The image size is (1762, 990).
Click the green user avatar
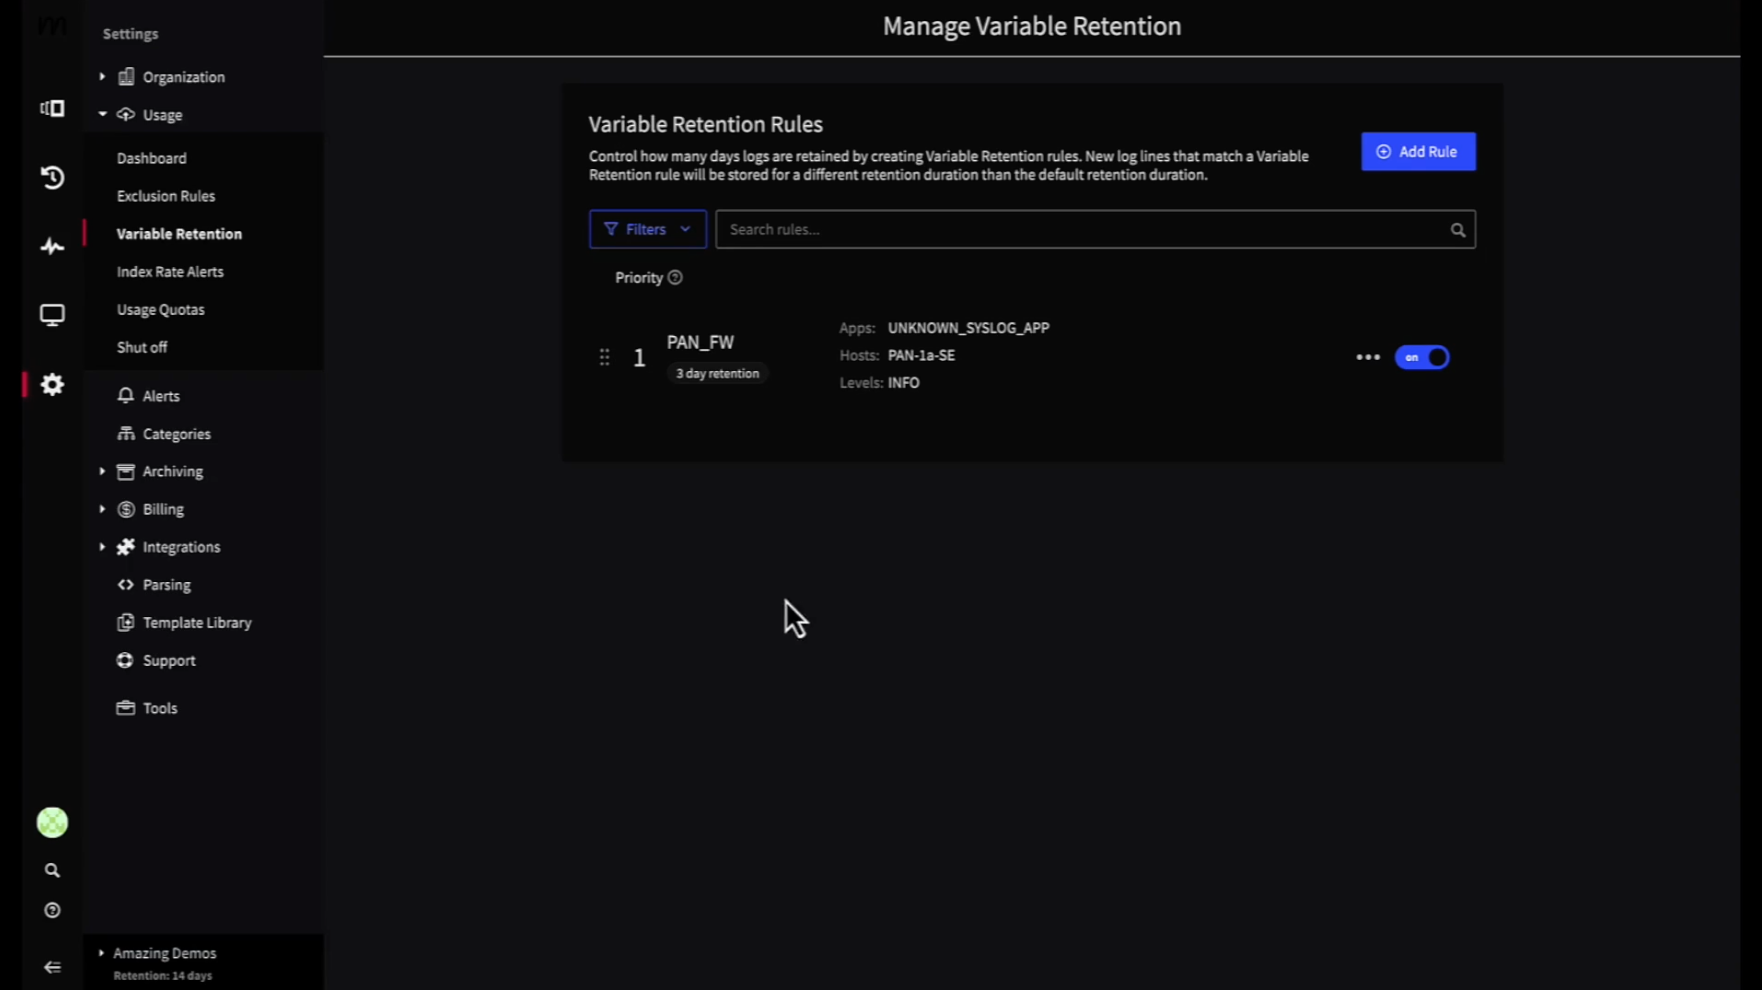click(51, 821)
